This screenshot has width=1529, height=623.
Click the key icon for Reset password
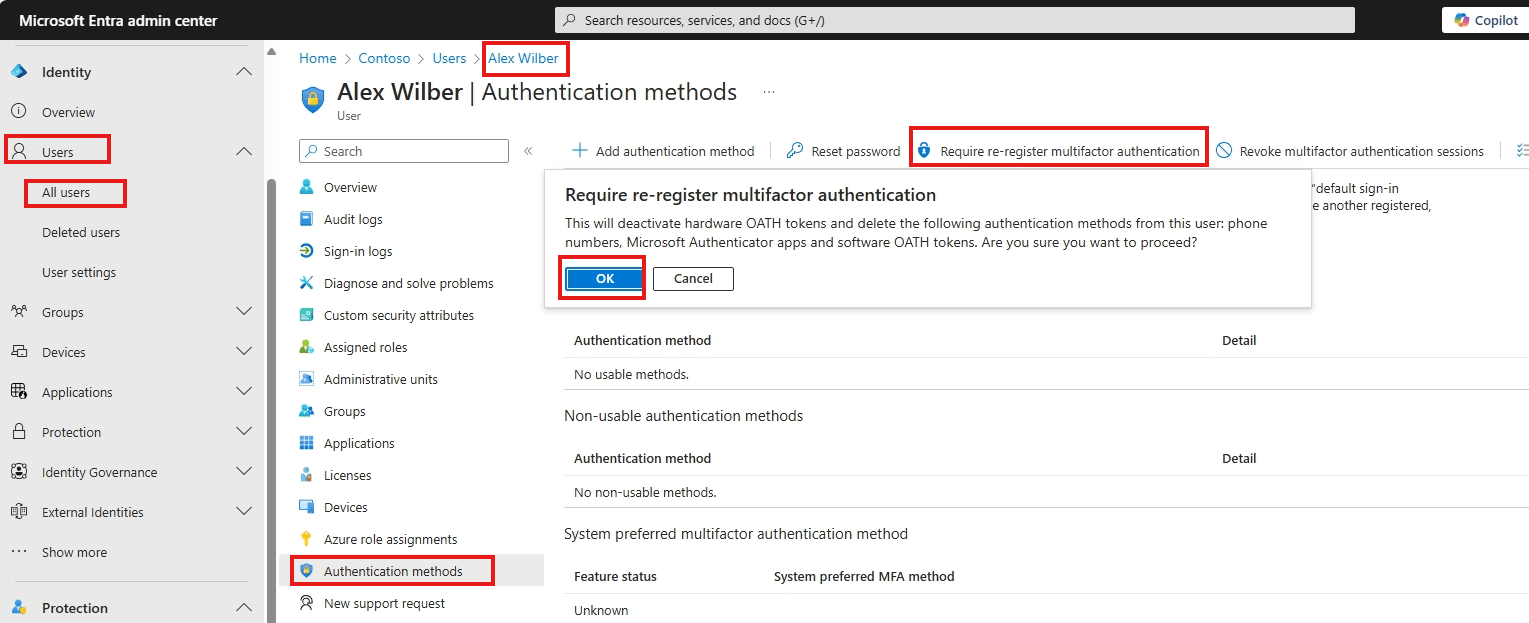(795, 151)
